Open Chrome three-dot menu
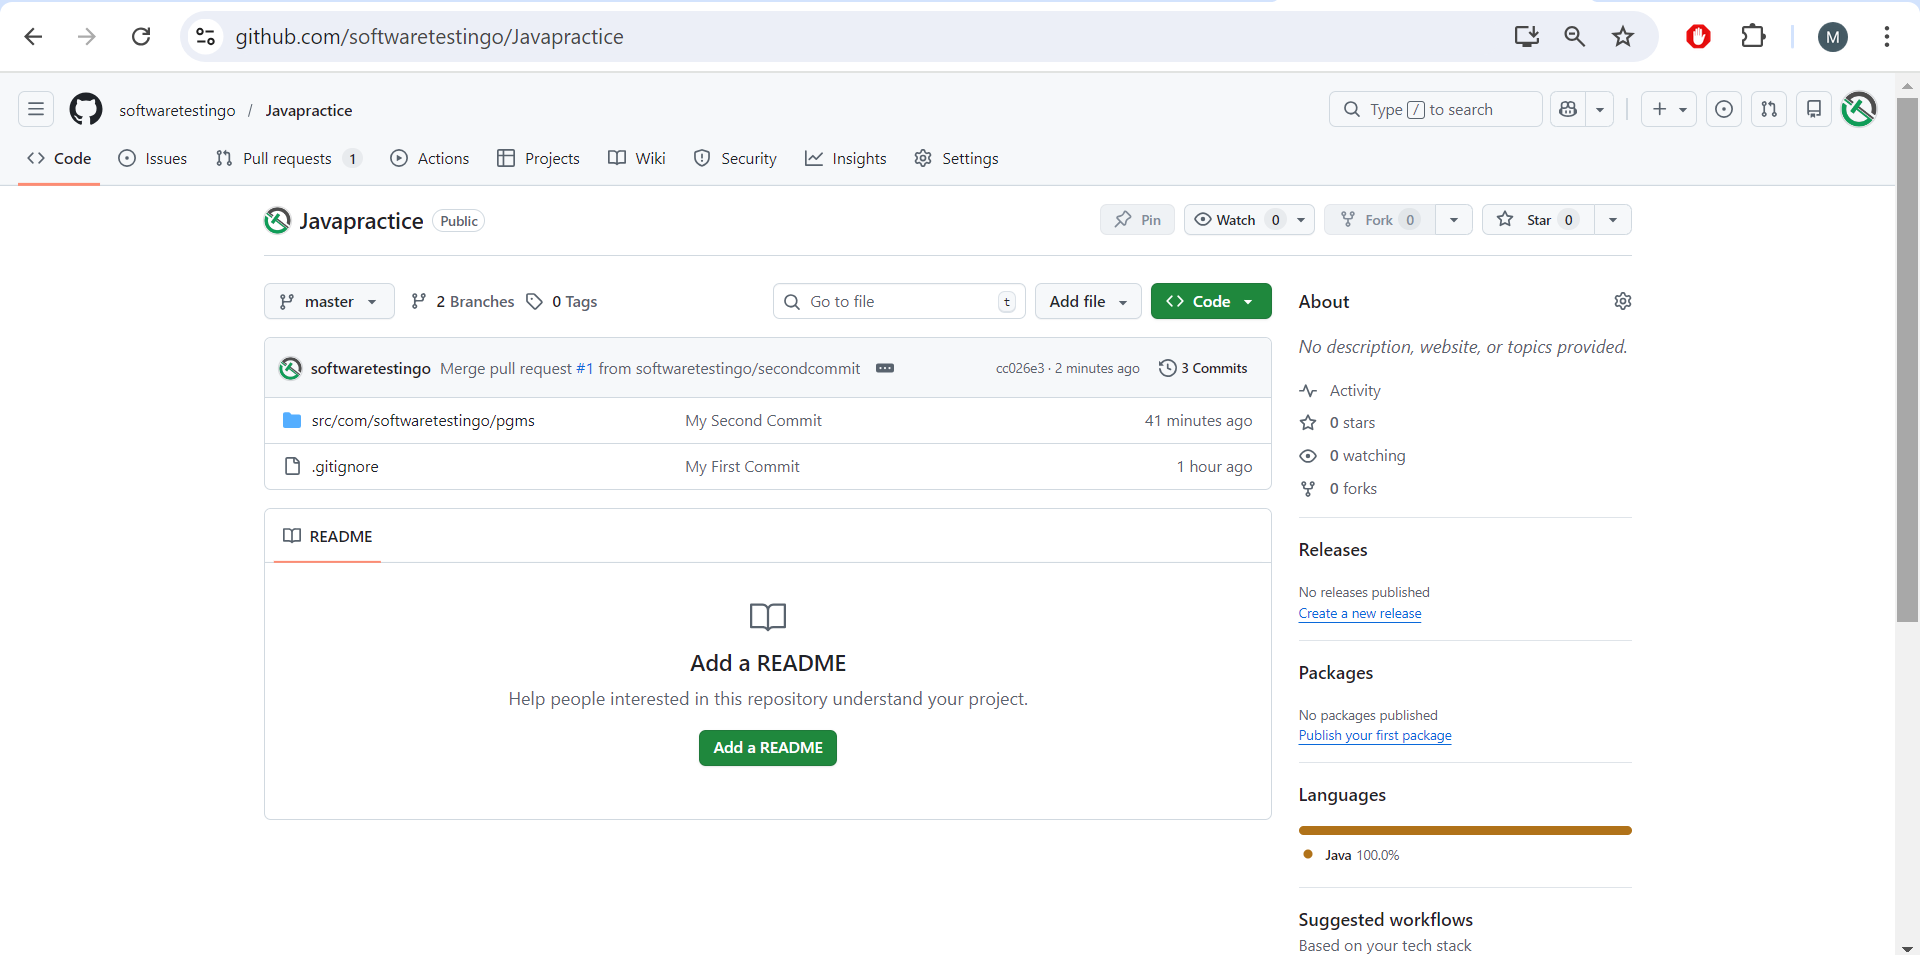 tap(1886, 37)
